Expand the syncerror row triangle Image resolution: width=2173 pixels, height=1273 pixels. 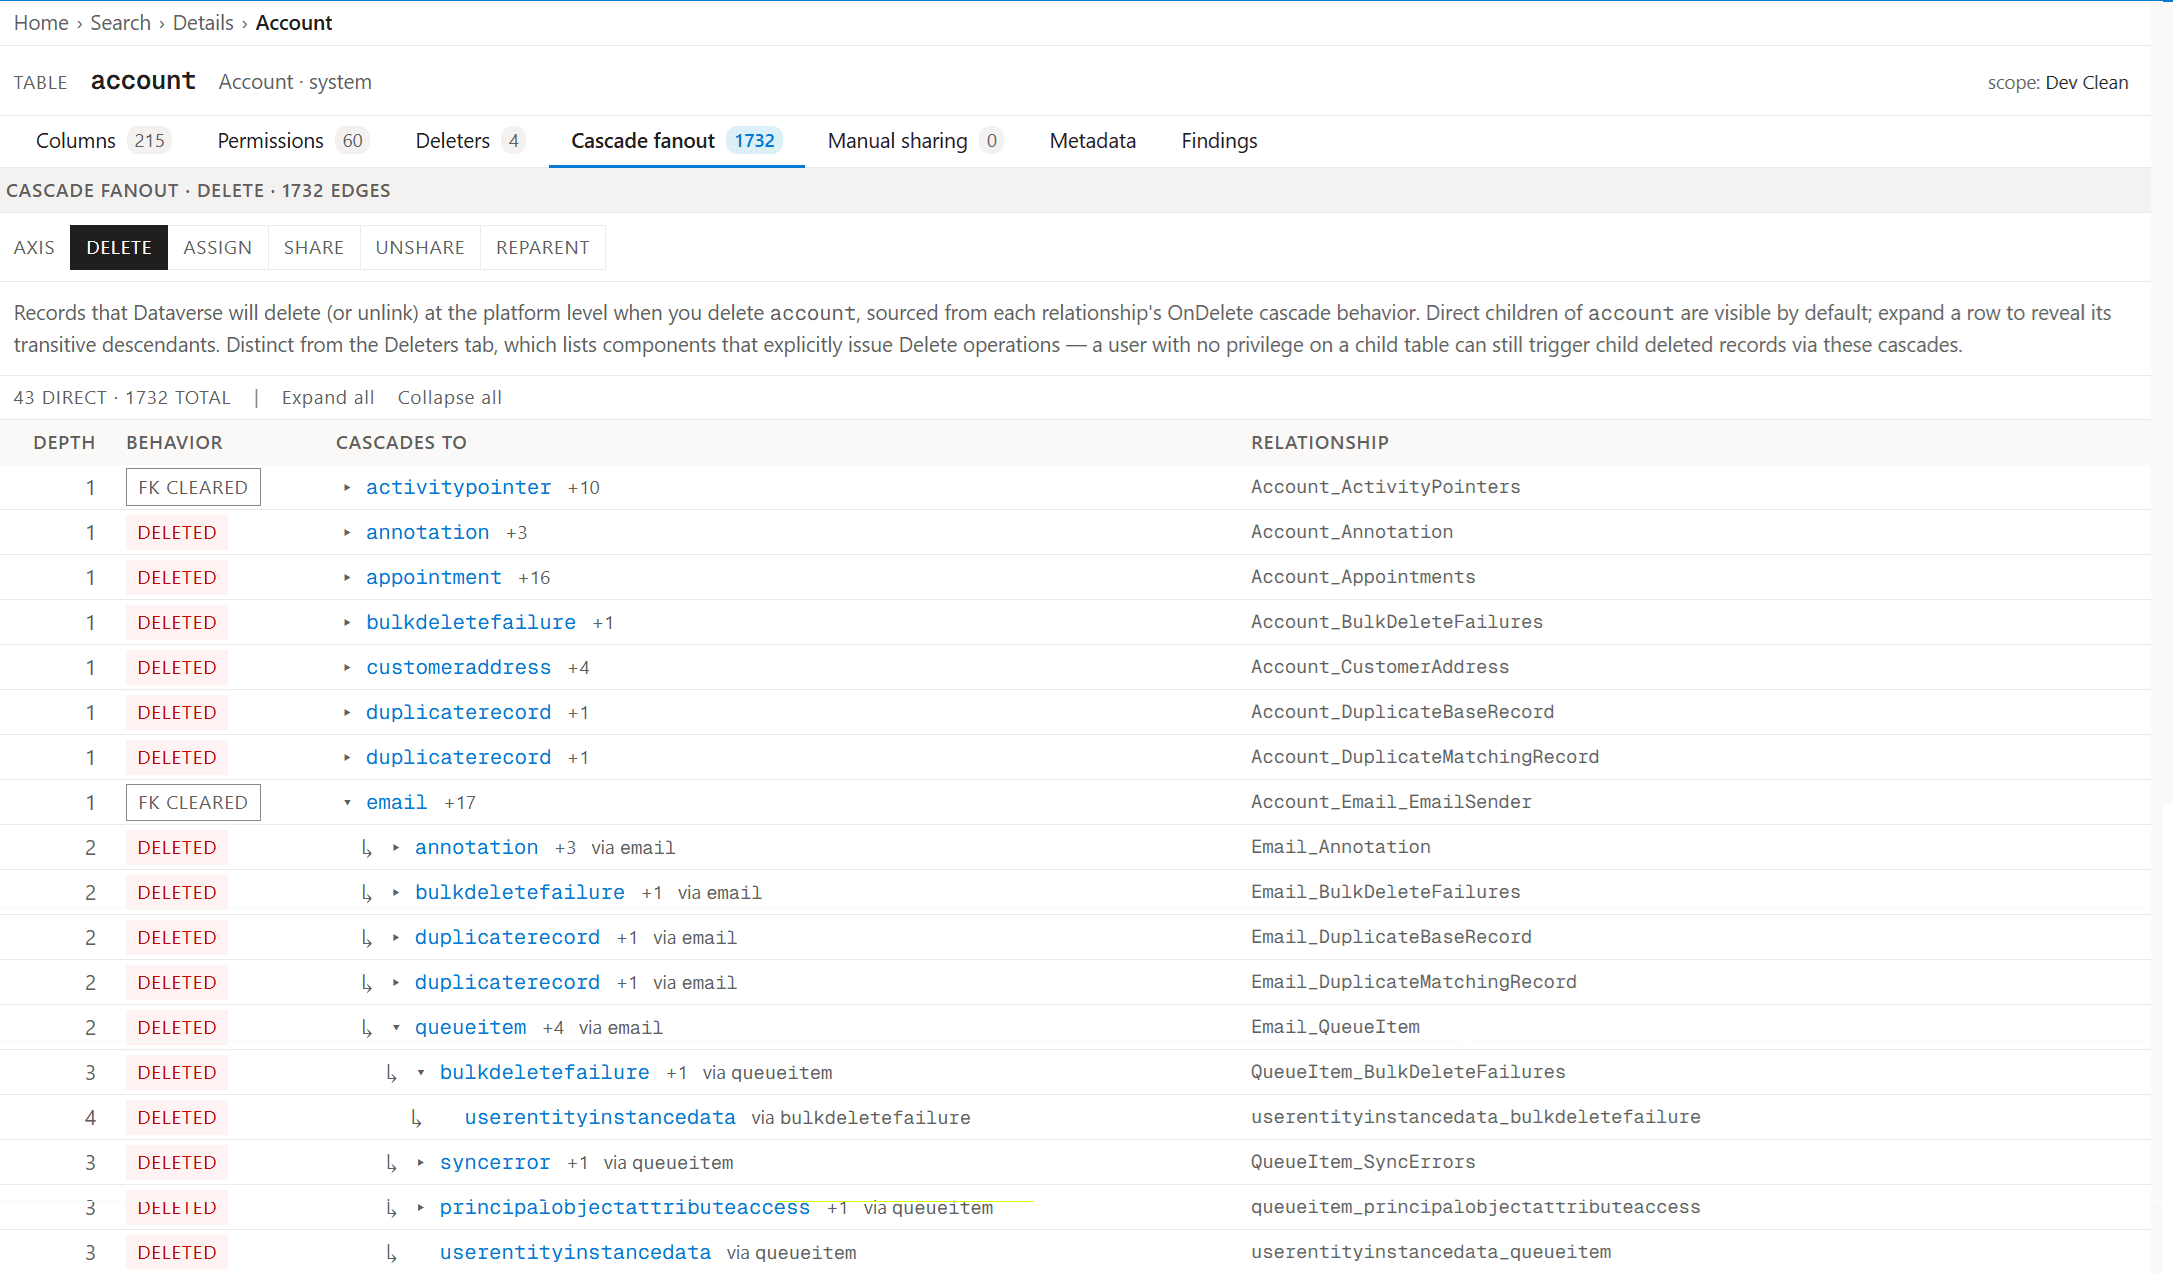[421, 1163]
